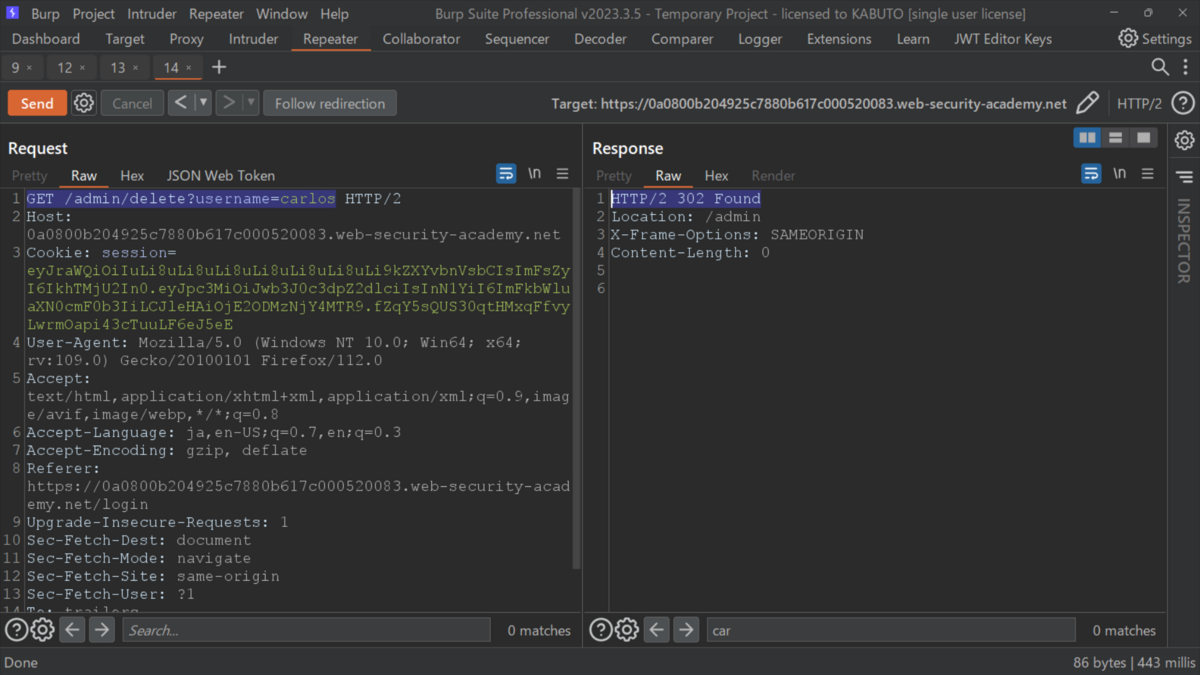Switch to Repeater tab 13
Screen dimensions: 1200x675
click(118, 68)
